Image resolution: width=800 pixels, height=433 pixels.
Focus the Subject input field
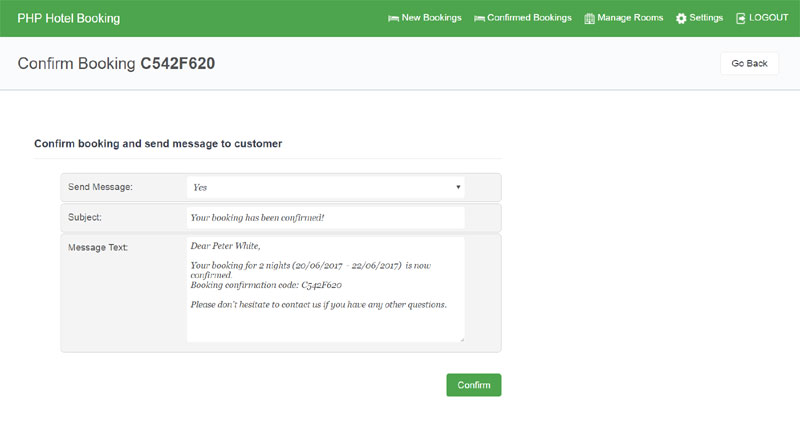325,217
